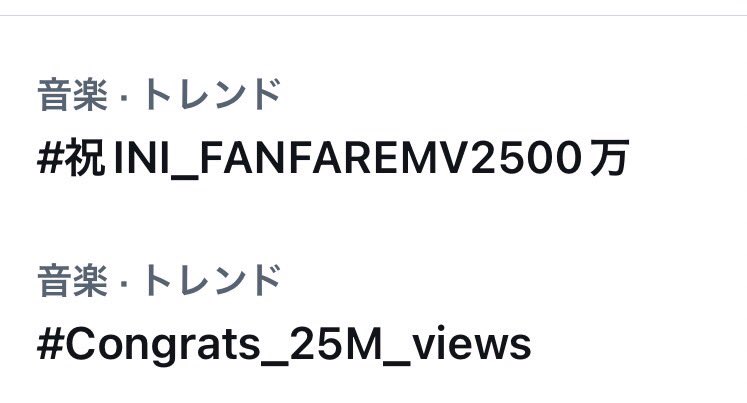Click the word views in the second hashtag
This screenshot has width=747, height=403.
coord(471,344)
